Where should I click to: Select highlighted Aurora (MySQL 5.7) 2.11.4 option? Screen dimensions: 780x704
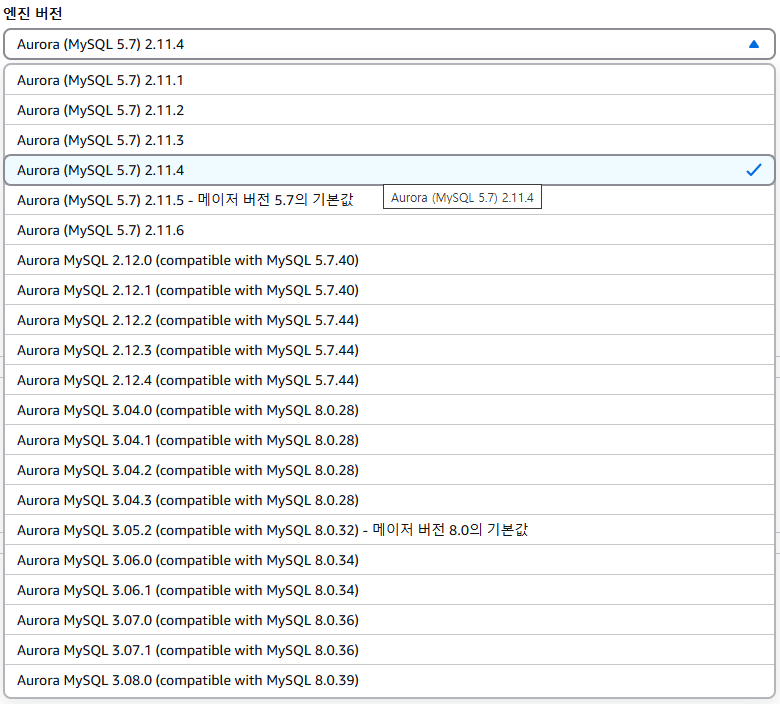tap(389, 170)
